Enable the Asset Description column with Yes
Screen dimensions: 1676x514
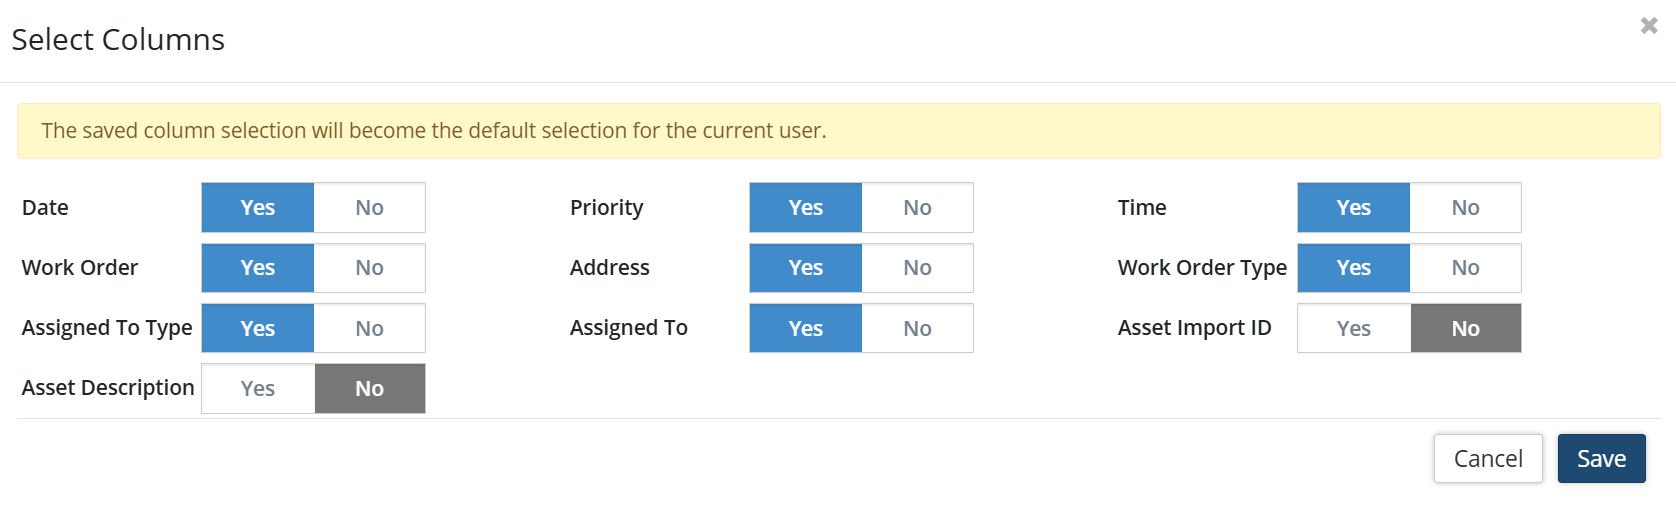click(258, 389)
